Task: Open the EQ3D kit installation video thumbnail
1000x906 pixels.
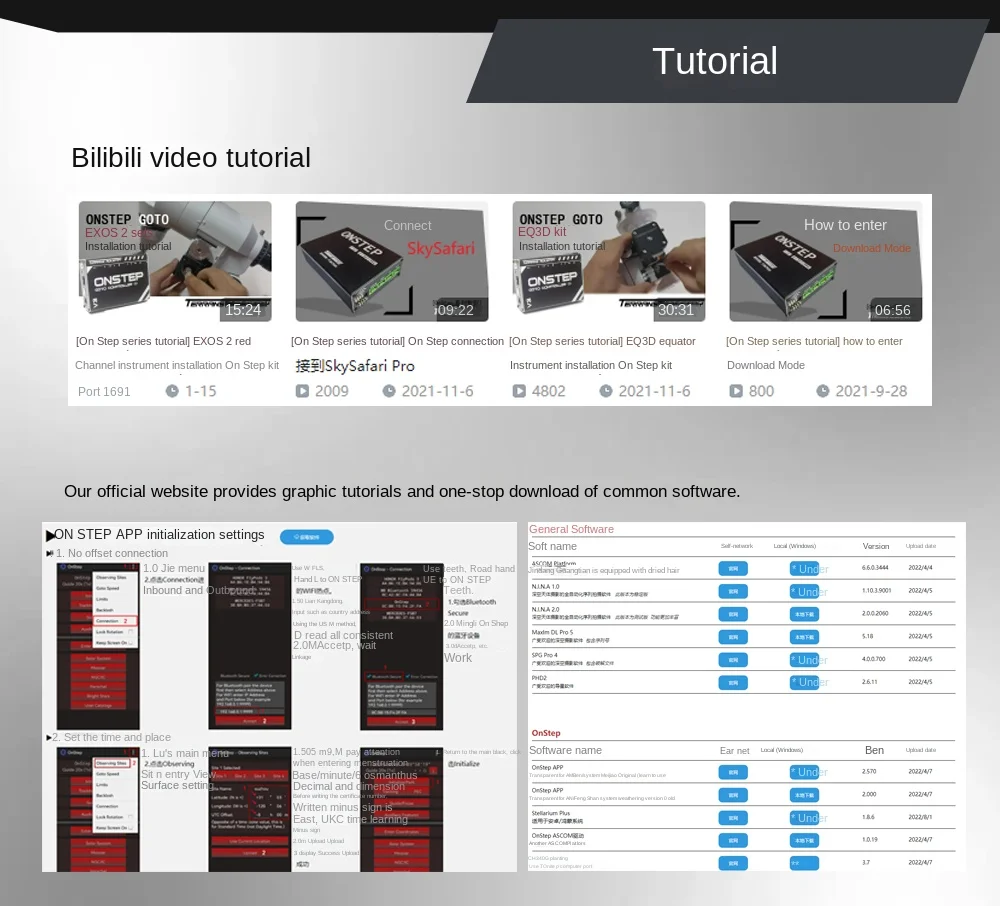Action: (608, 261)
